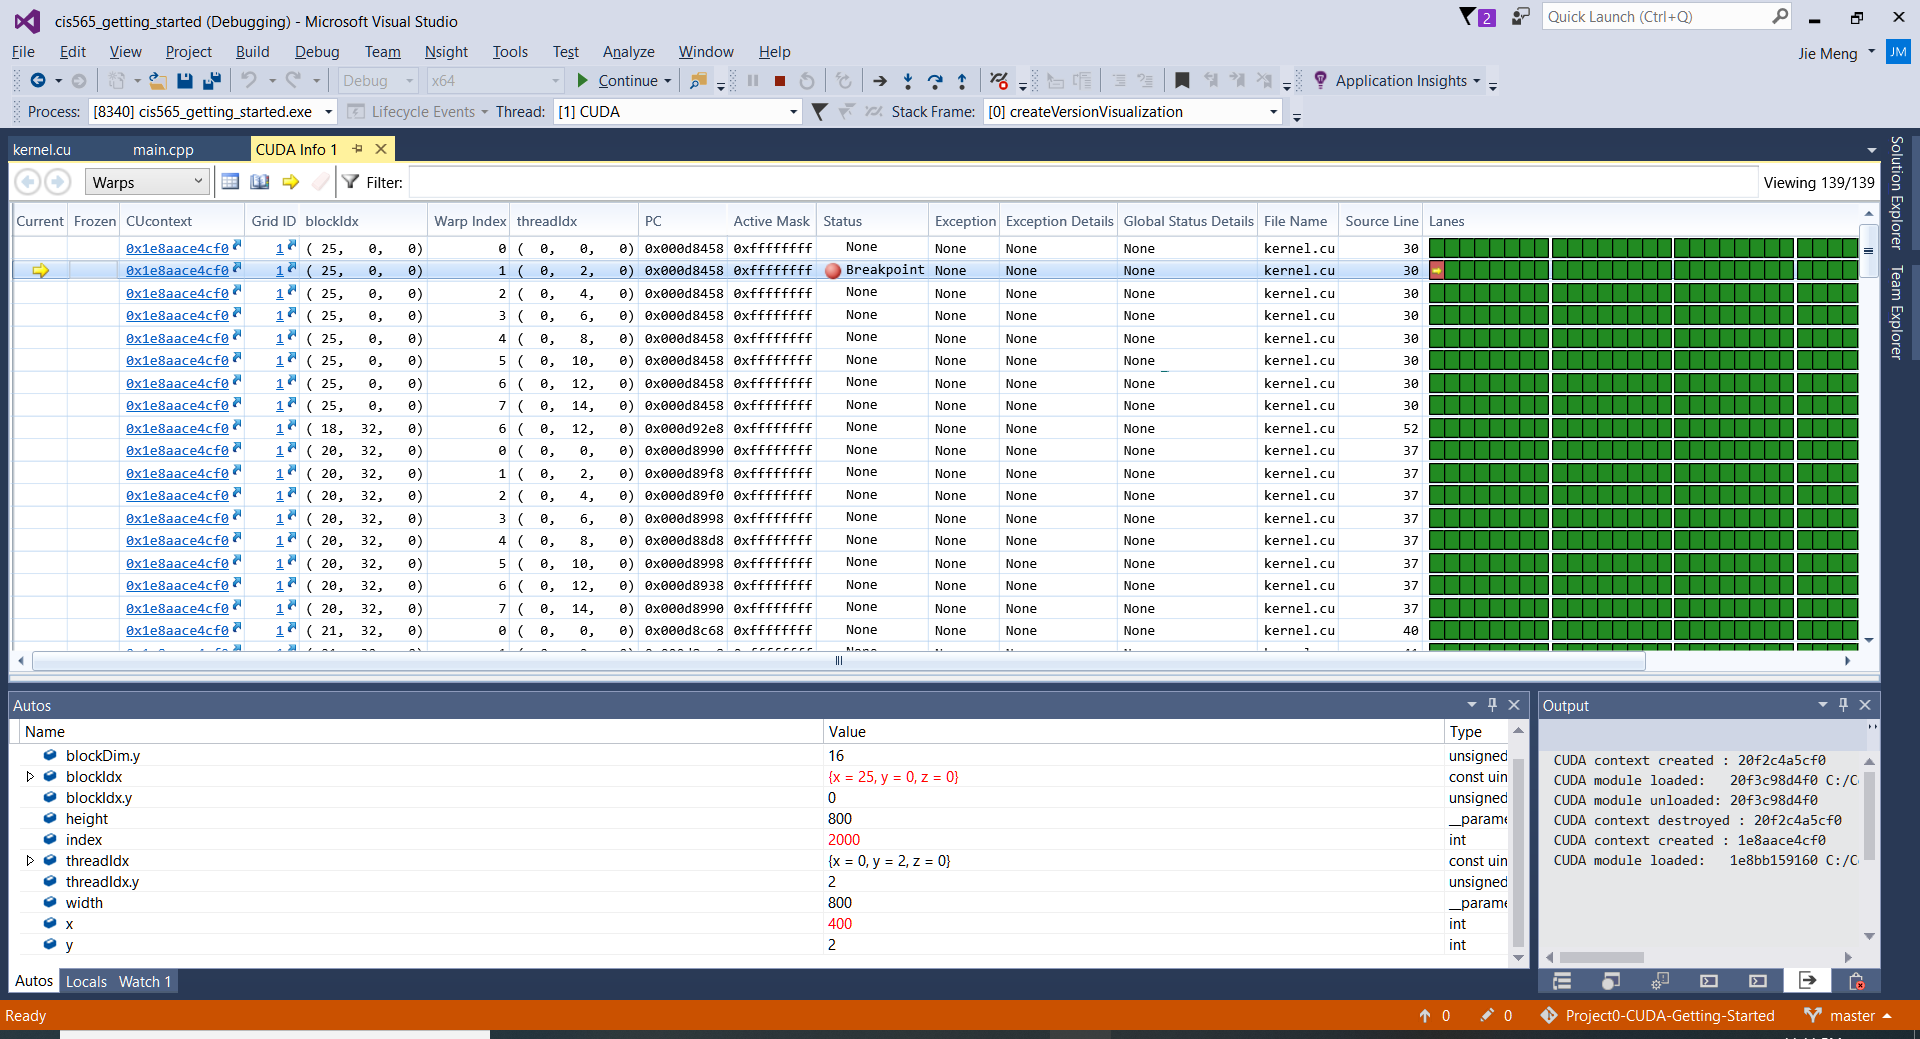Click the CUDA Info back navigation circle
The height and width of the screenshot is (1039, 1920).
click(28, 182)
